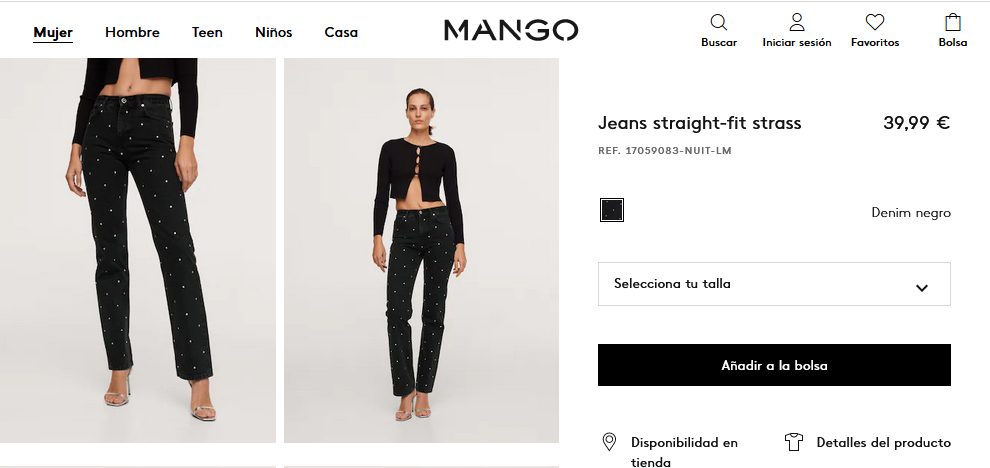
Task: Open the Casa menu section
Action: 341,32
